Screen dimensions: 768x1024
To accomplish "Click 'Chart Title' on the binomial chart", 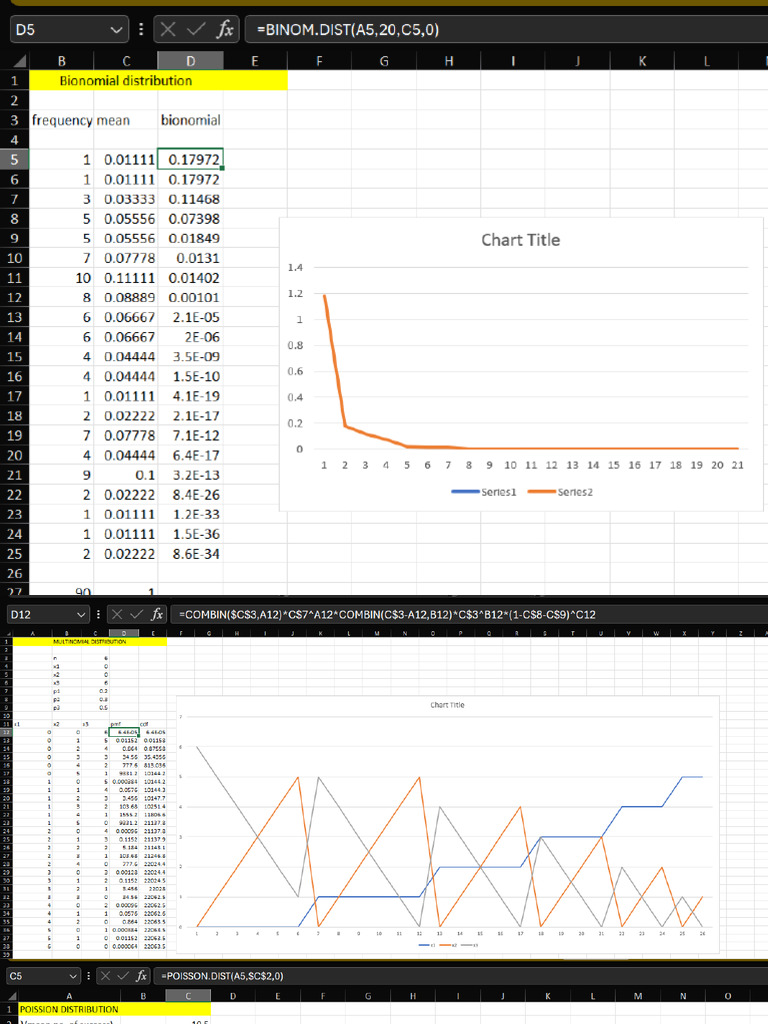I will [520, 240].
